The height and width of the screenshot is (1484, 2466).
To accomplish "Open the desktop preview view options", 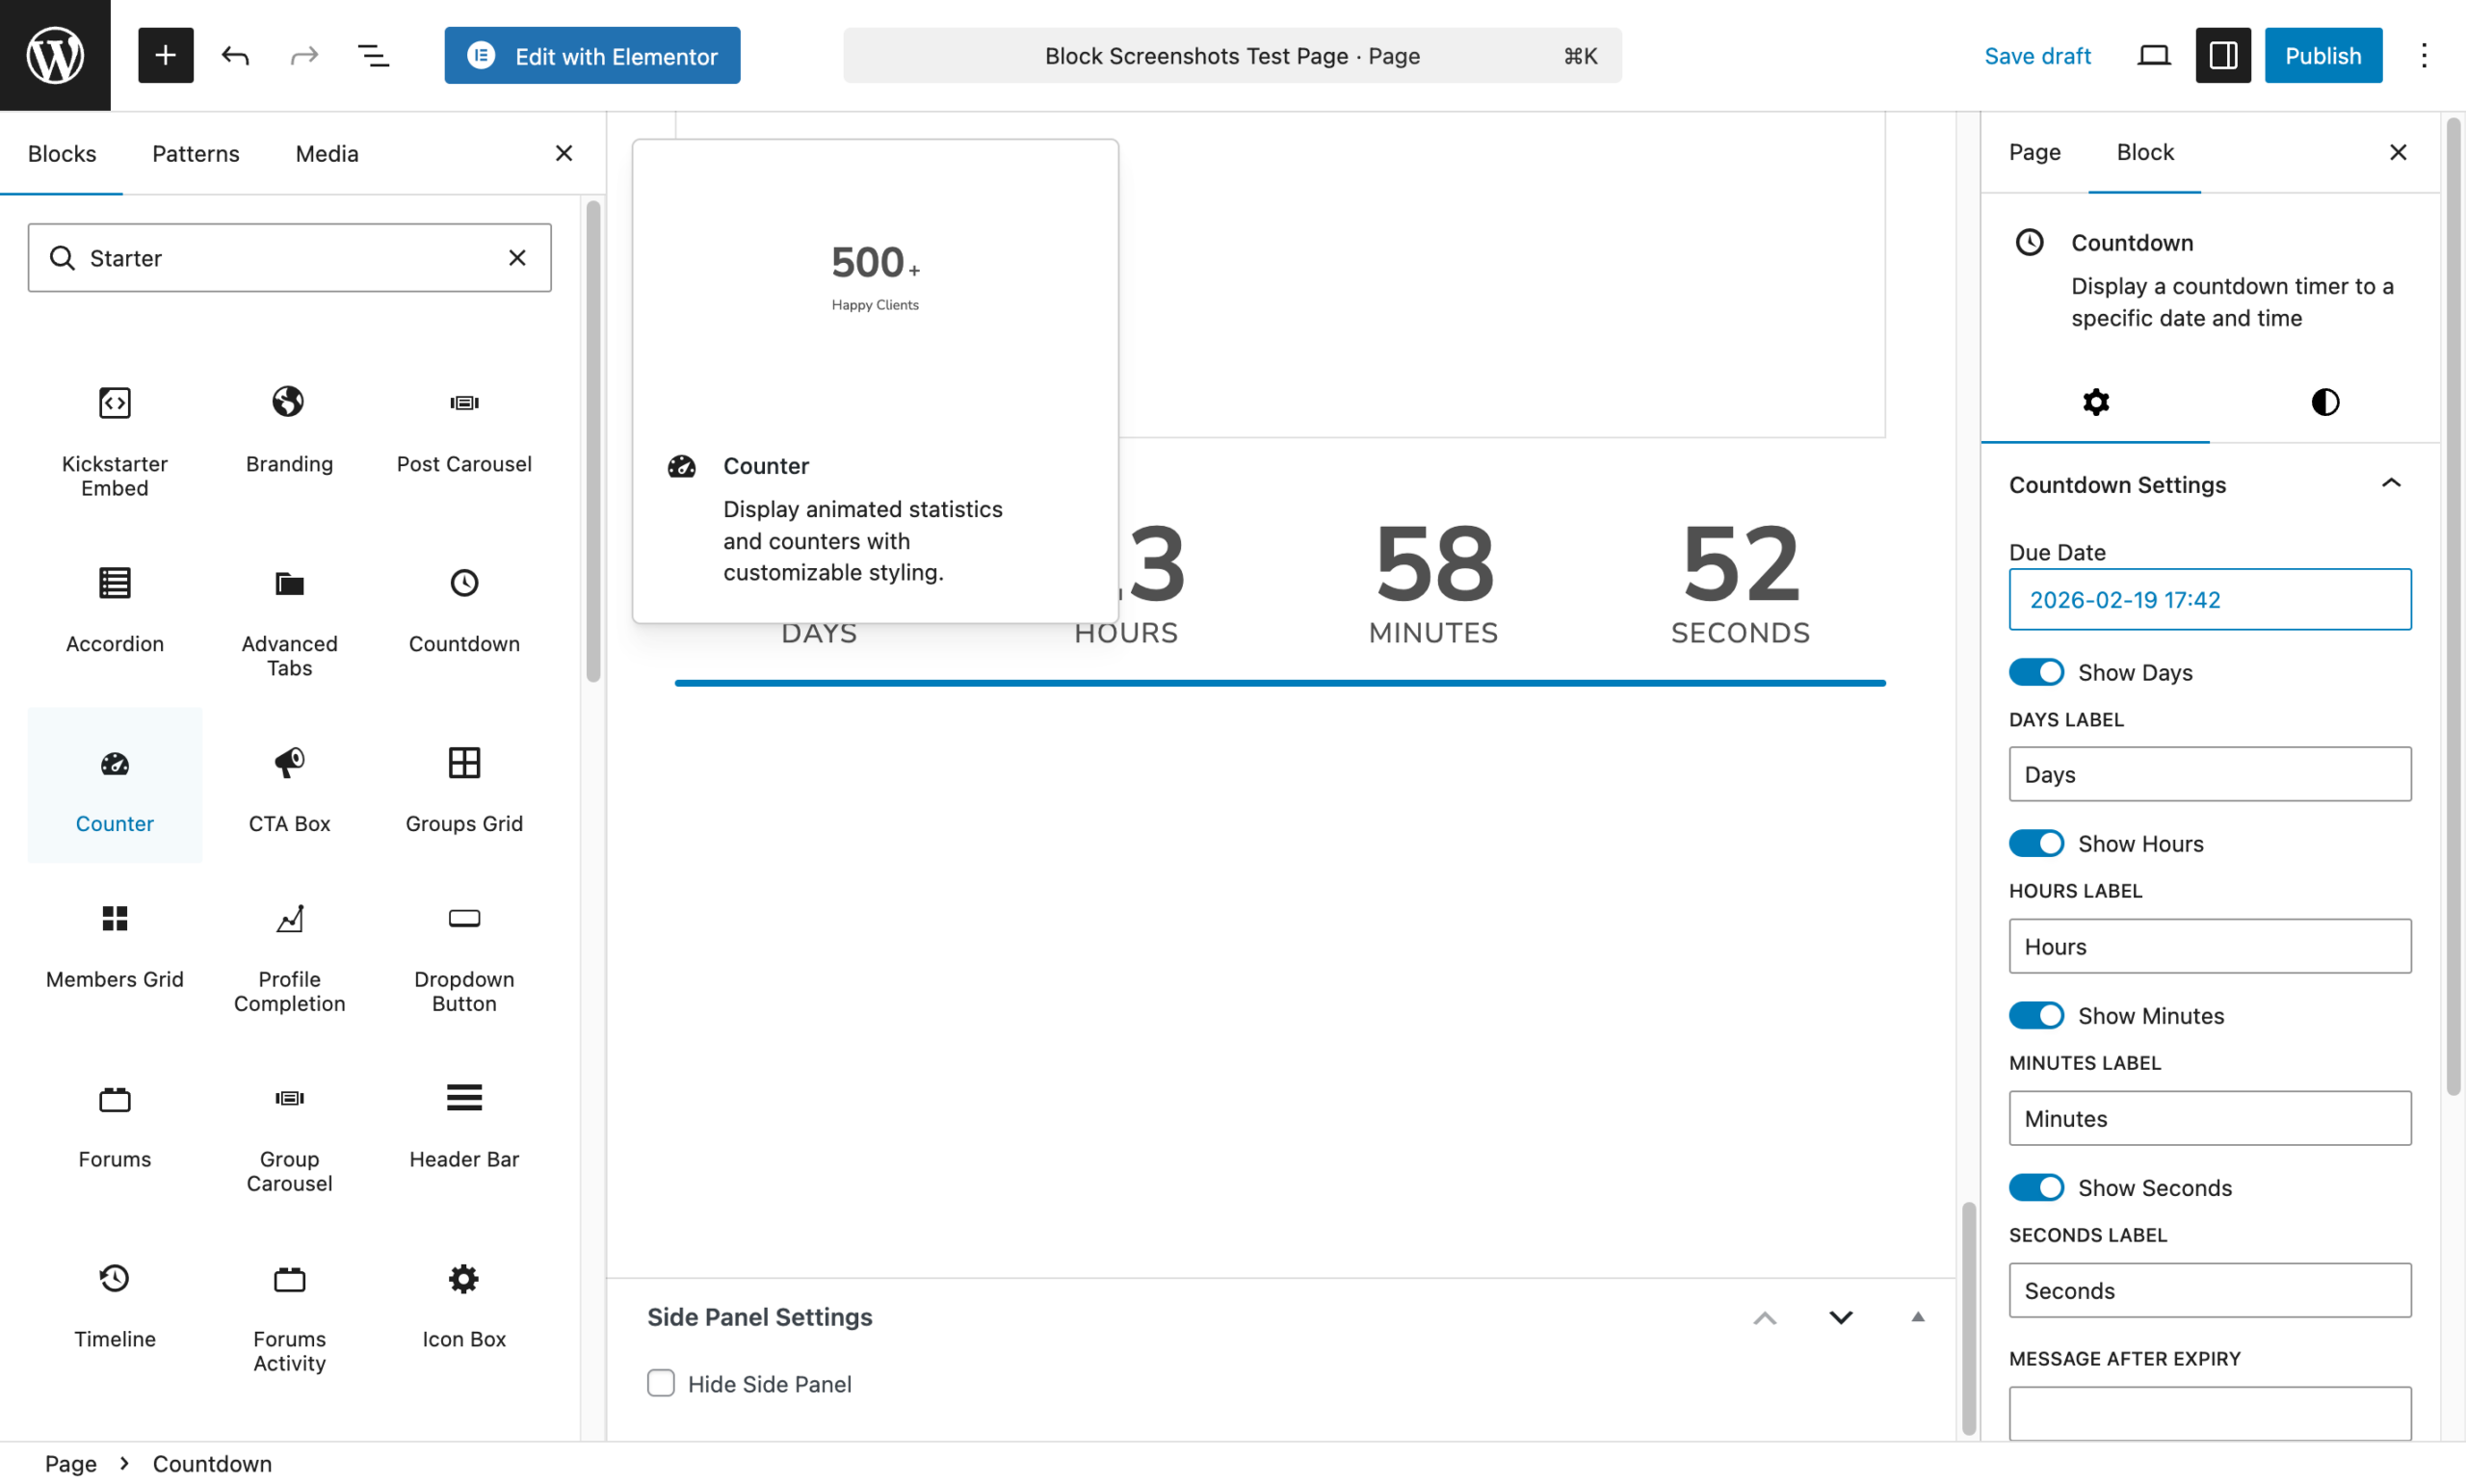I will click(2154, 55).
